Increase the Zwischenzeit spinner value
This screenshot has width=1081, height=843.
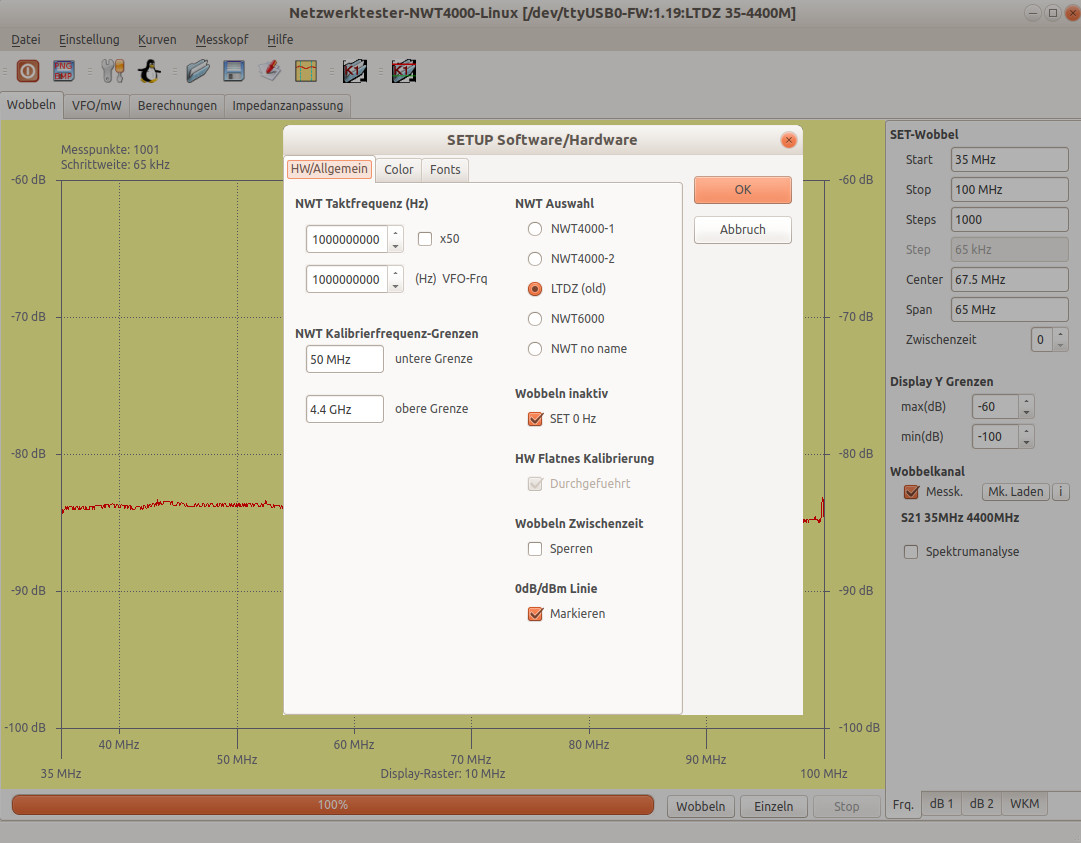pos(1060,334)
